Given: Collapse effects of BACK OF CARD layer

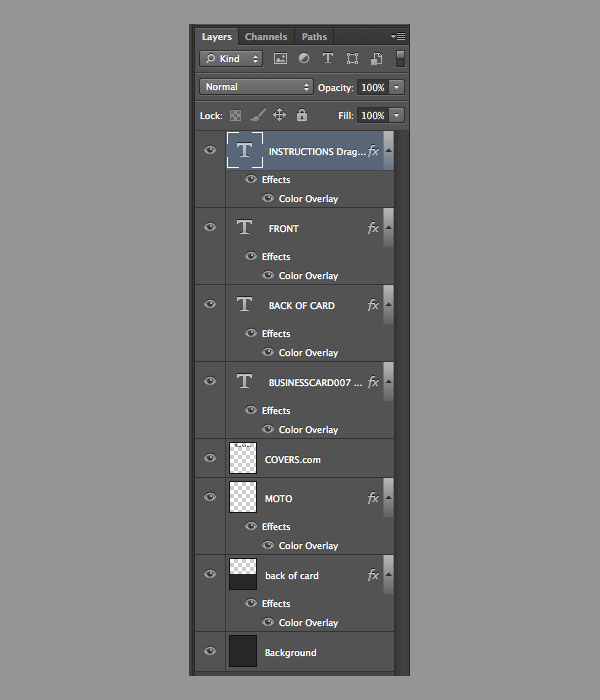Looking at the screenshot, I should (x=388, y=304).
